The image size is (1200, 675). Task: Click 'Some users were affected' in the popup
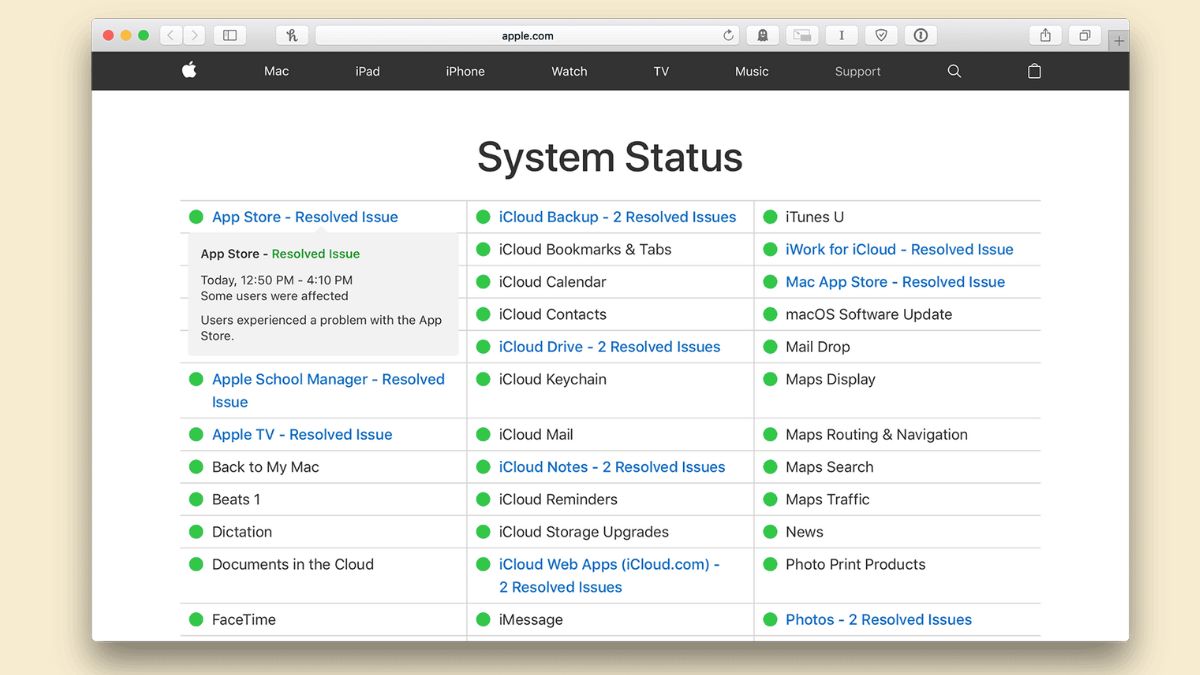click(x=275, y=296)
